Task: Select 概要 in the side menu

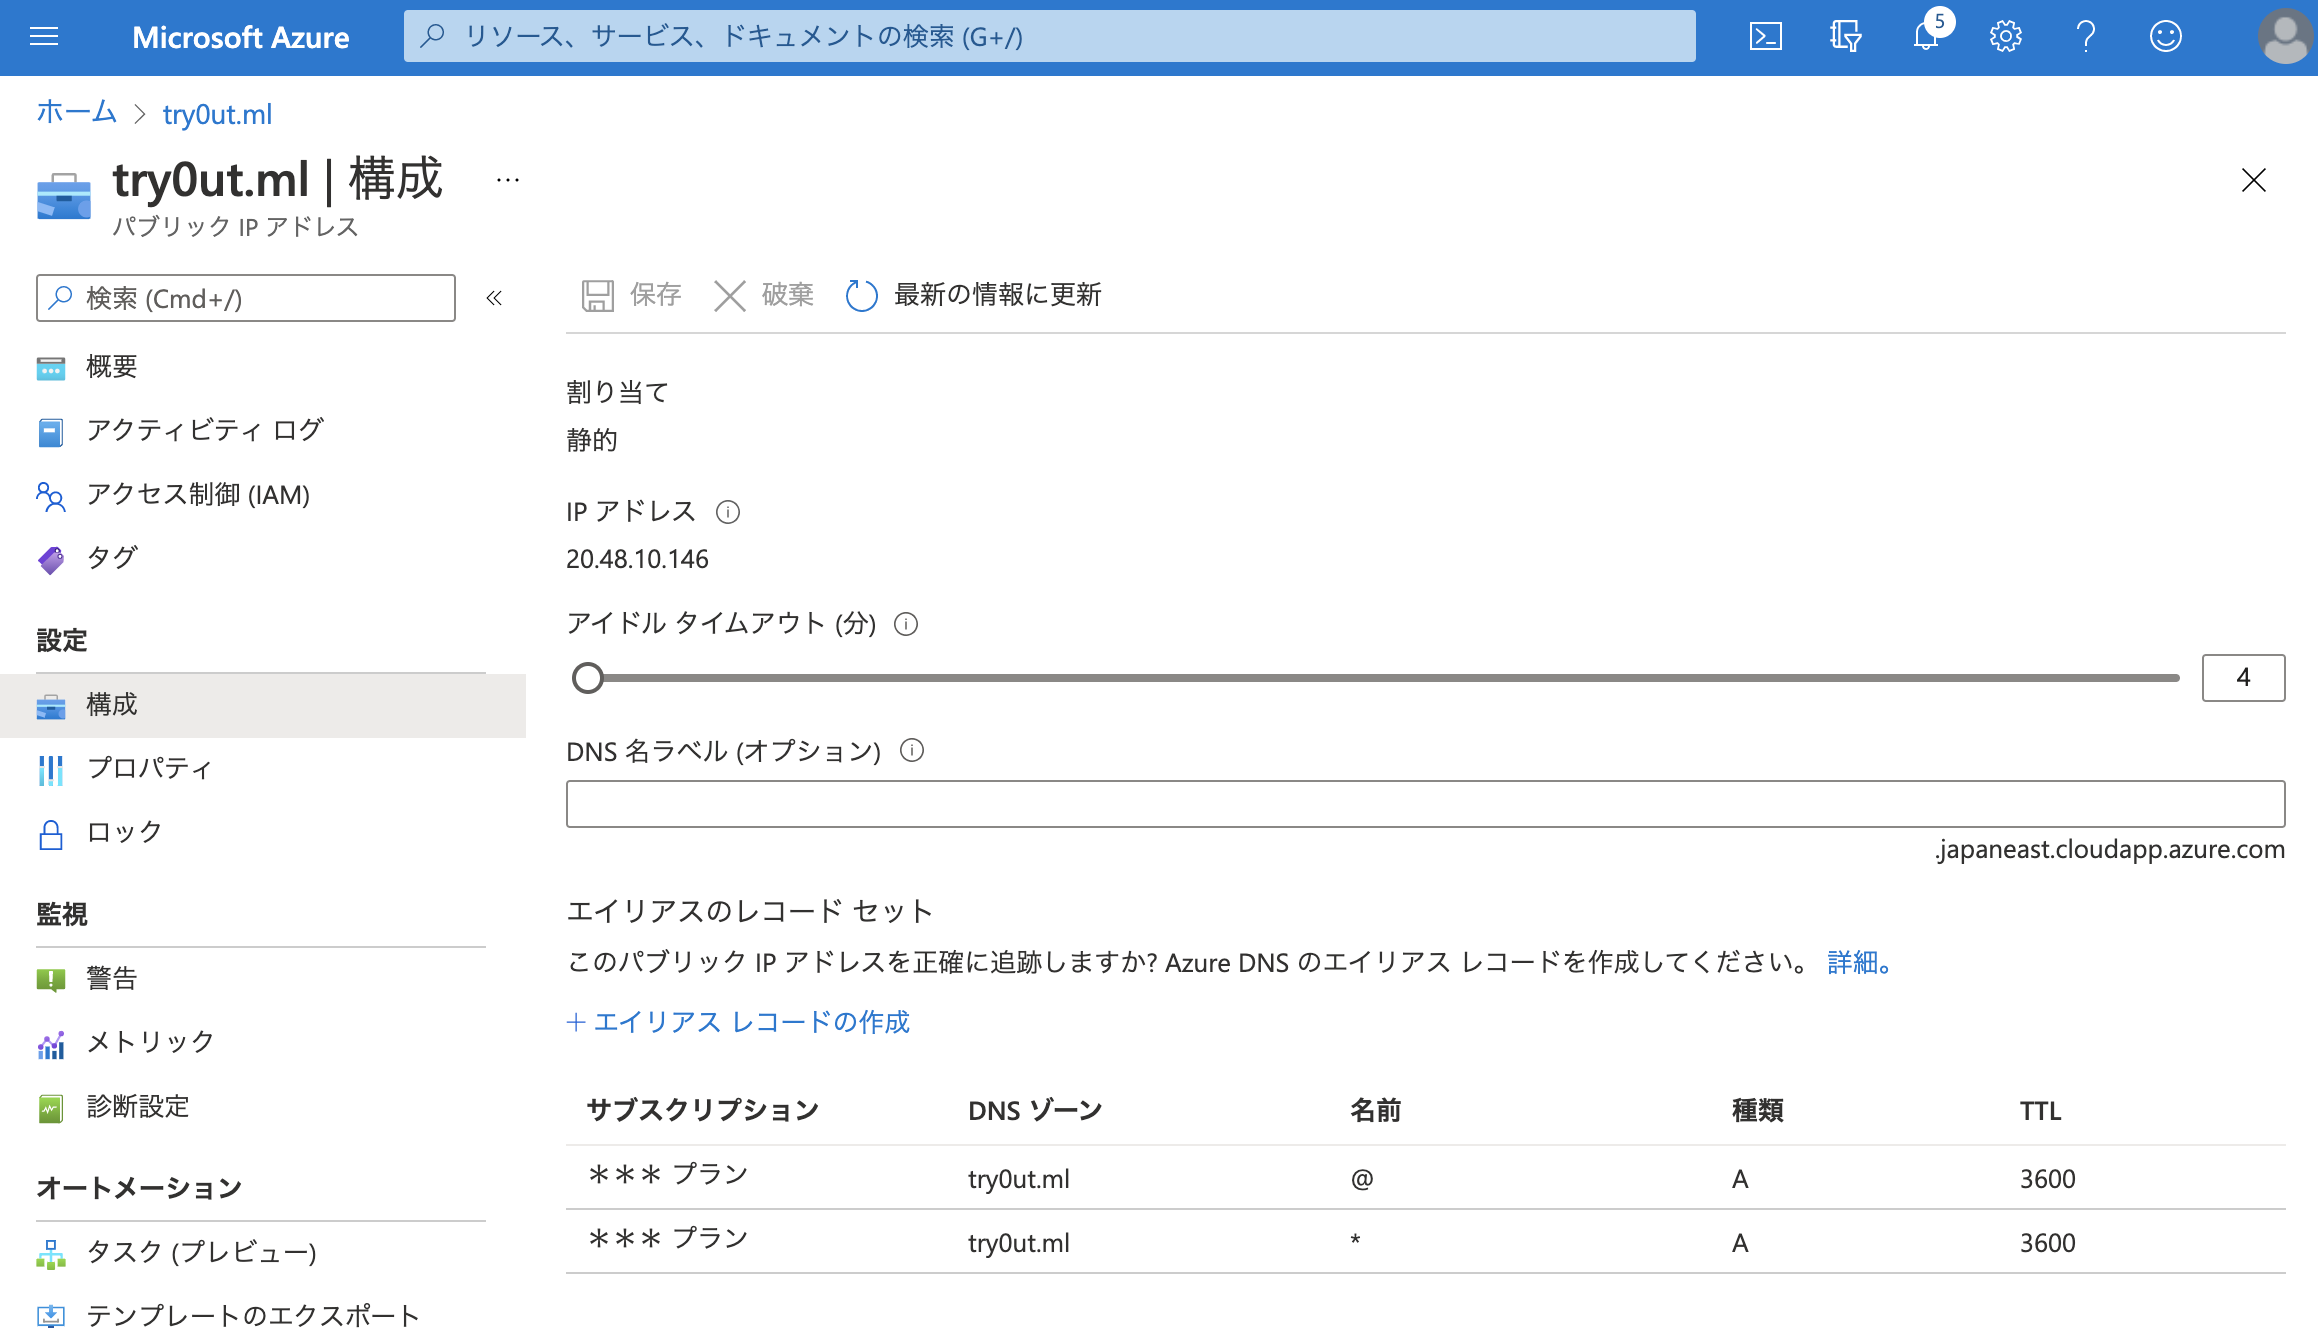Action: 111,367
